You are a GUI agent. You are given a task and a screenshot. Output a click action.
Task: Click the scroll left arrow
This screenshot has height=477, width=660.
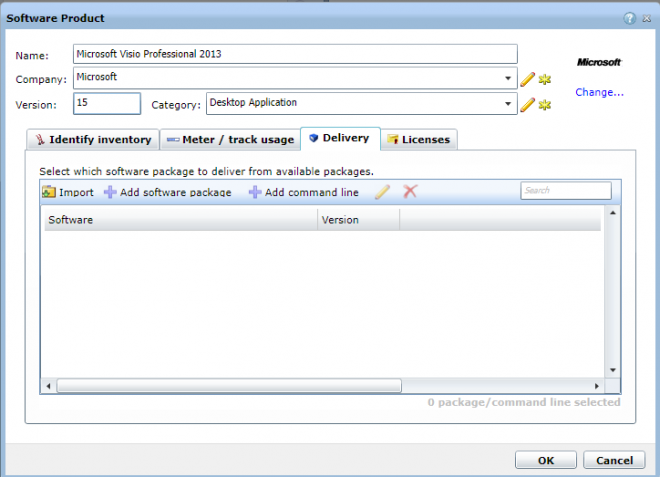click(49, 386)
